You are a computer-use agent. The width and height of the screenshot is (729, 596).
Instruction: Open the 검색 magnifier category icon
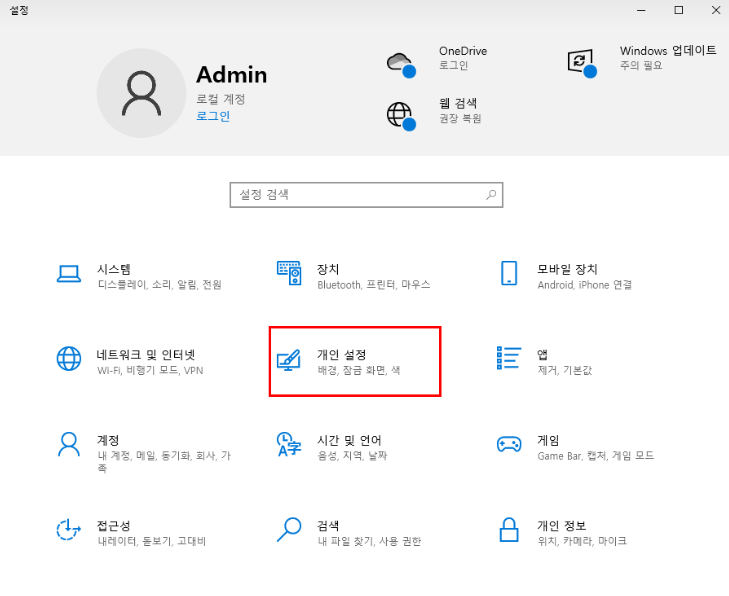coord(288,529)
